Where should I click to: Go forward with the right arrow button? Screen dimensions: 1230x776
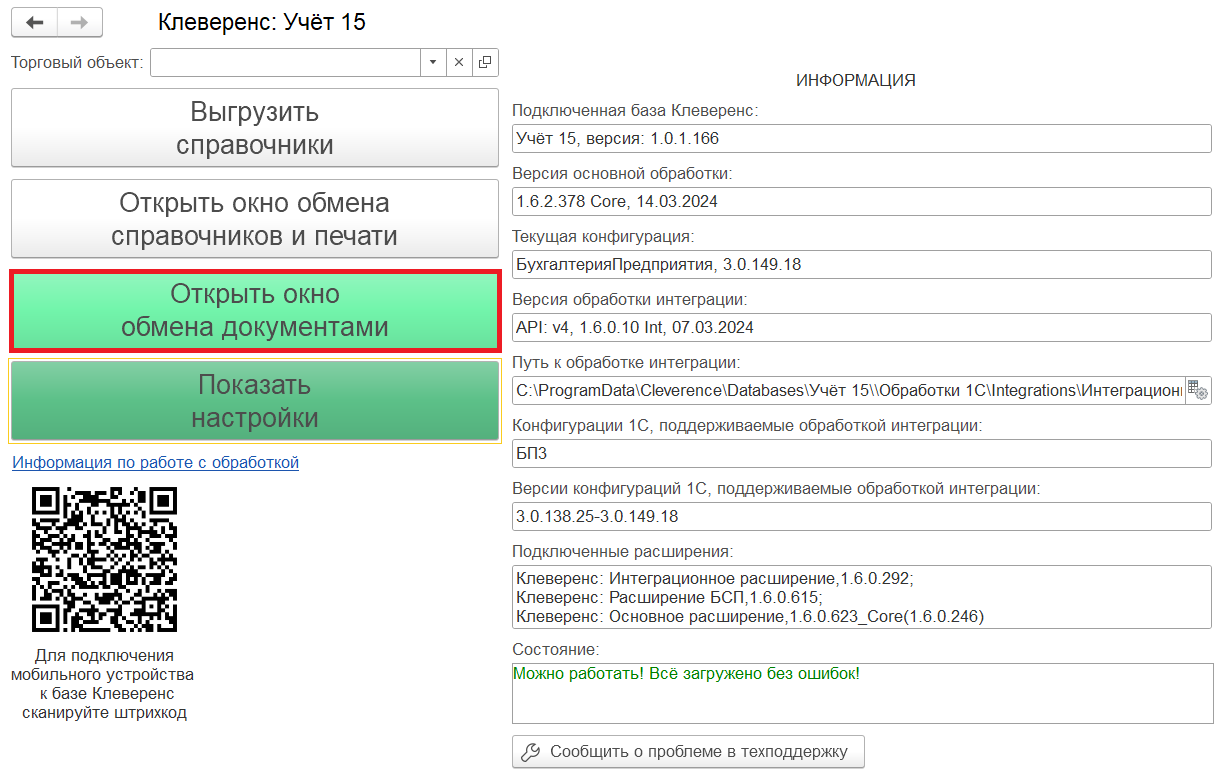pos(81,21)
